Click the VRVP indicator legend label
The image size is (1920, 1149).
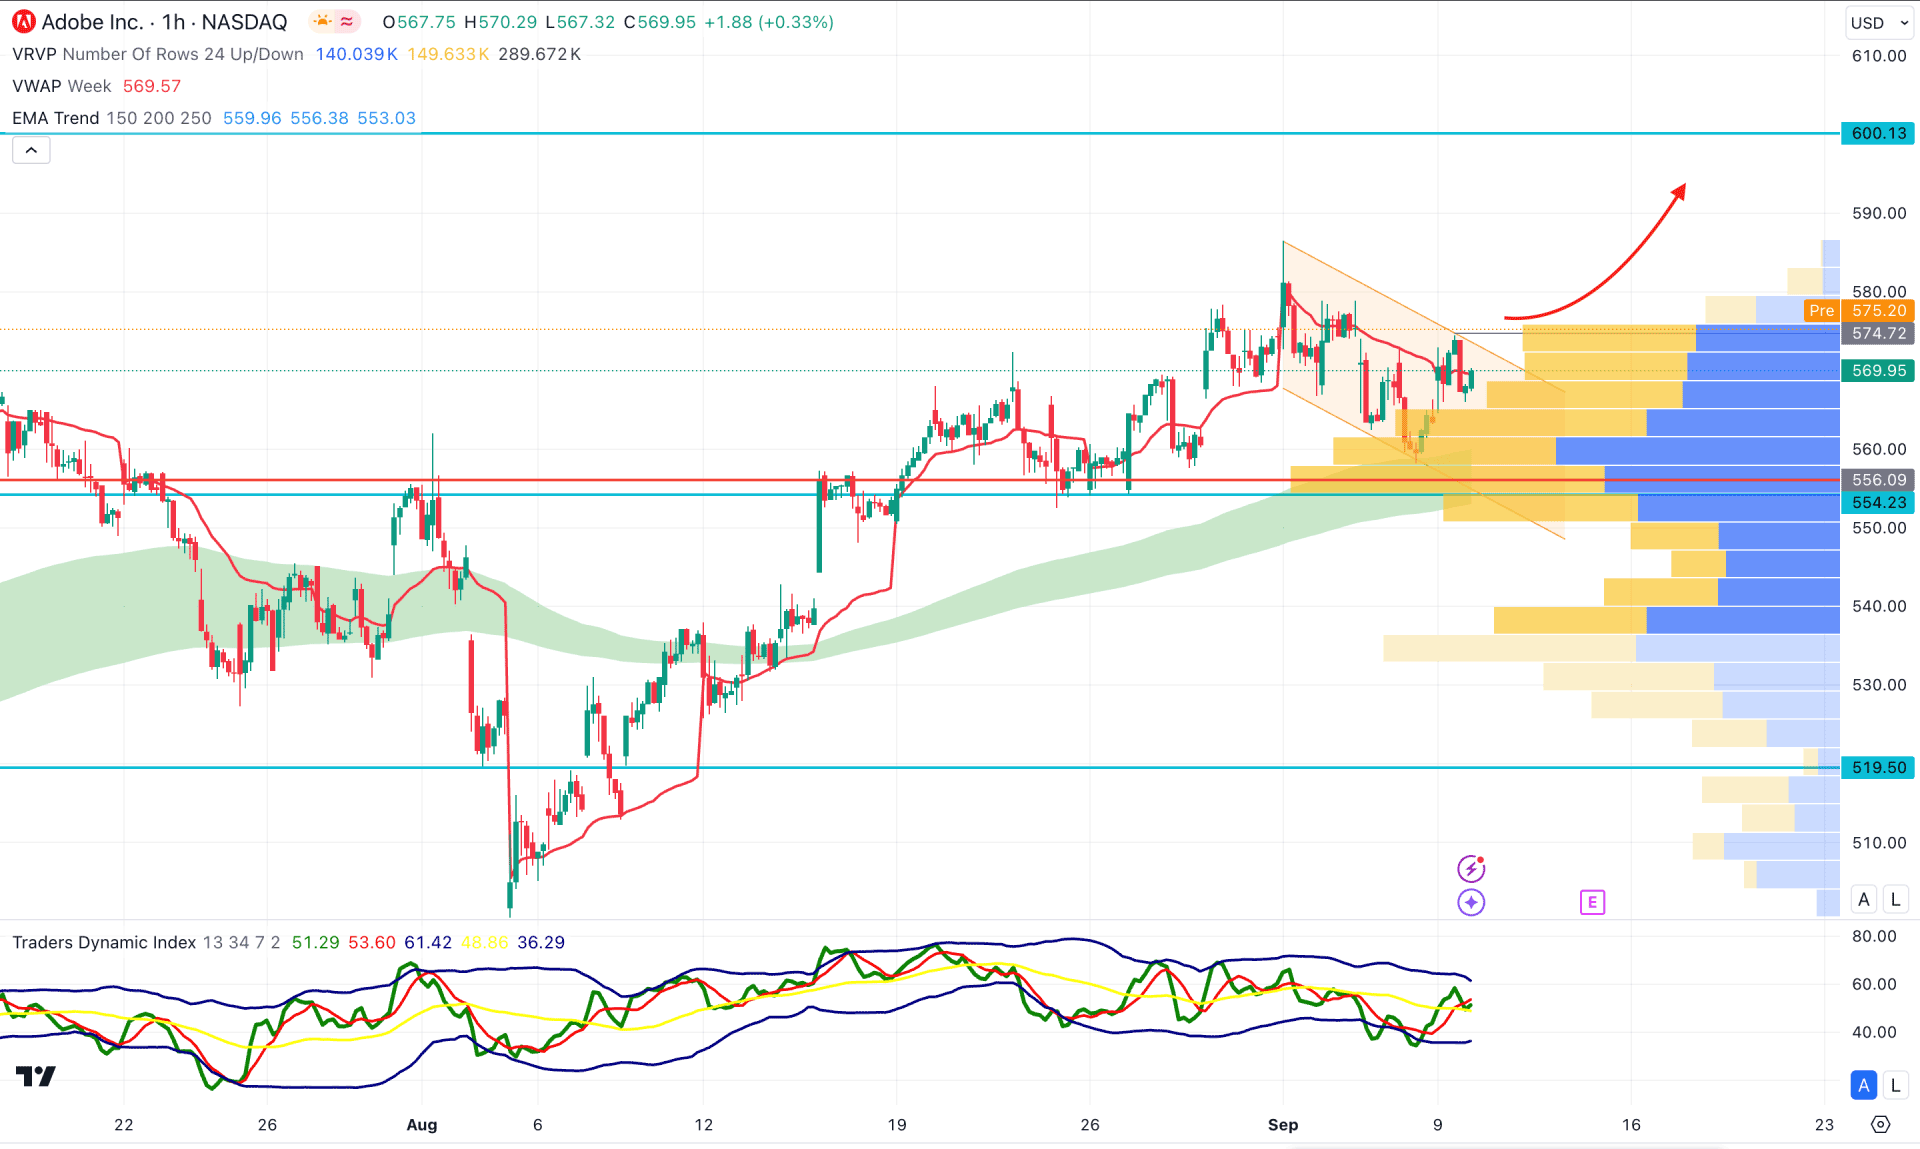coord(158,54)
